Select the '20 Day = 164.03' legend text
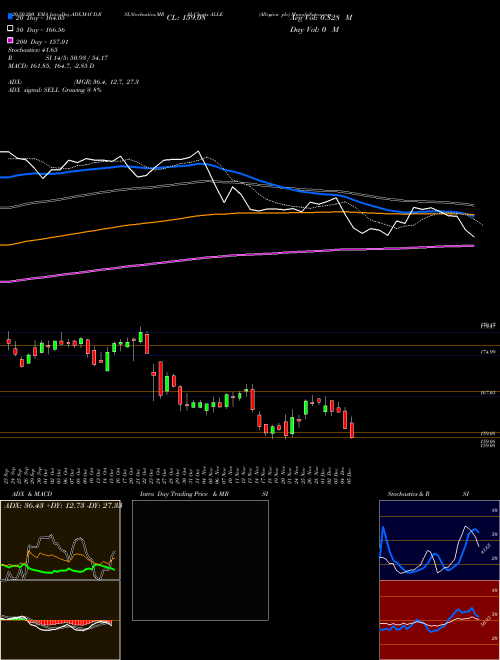 40,18
